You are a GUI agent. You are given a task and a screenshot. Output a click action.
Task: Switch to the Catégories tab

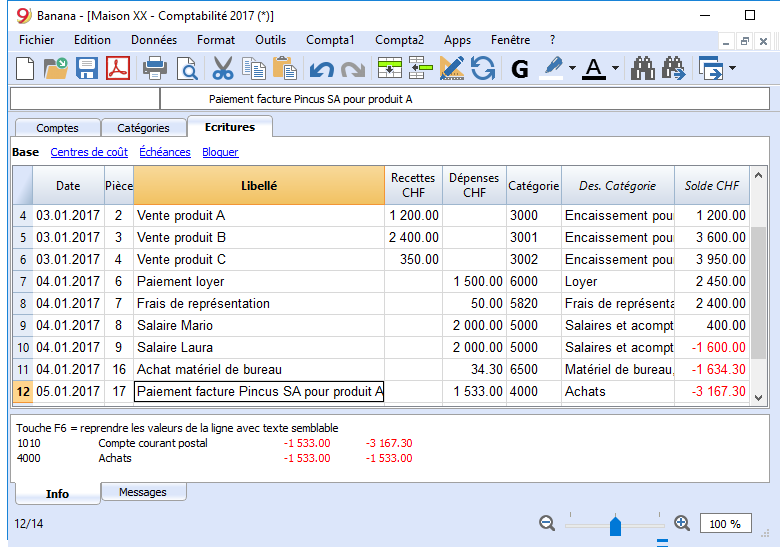click(x=143, y=128)
